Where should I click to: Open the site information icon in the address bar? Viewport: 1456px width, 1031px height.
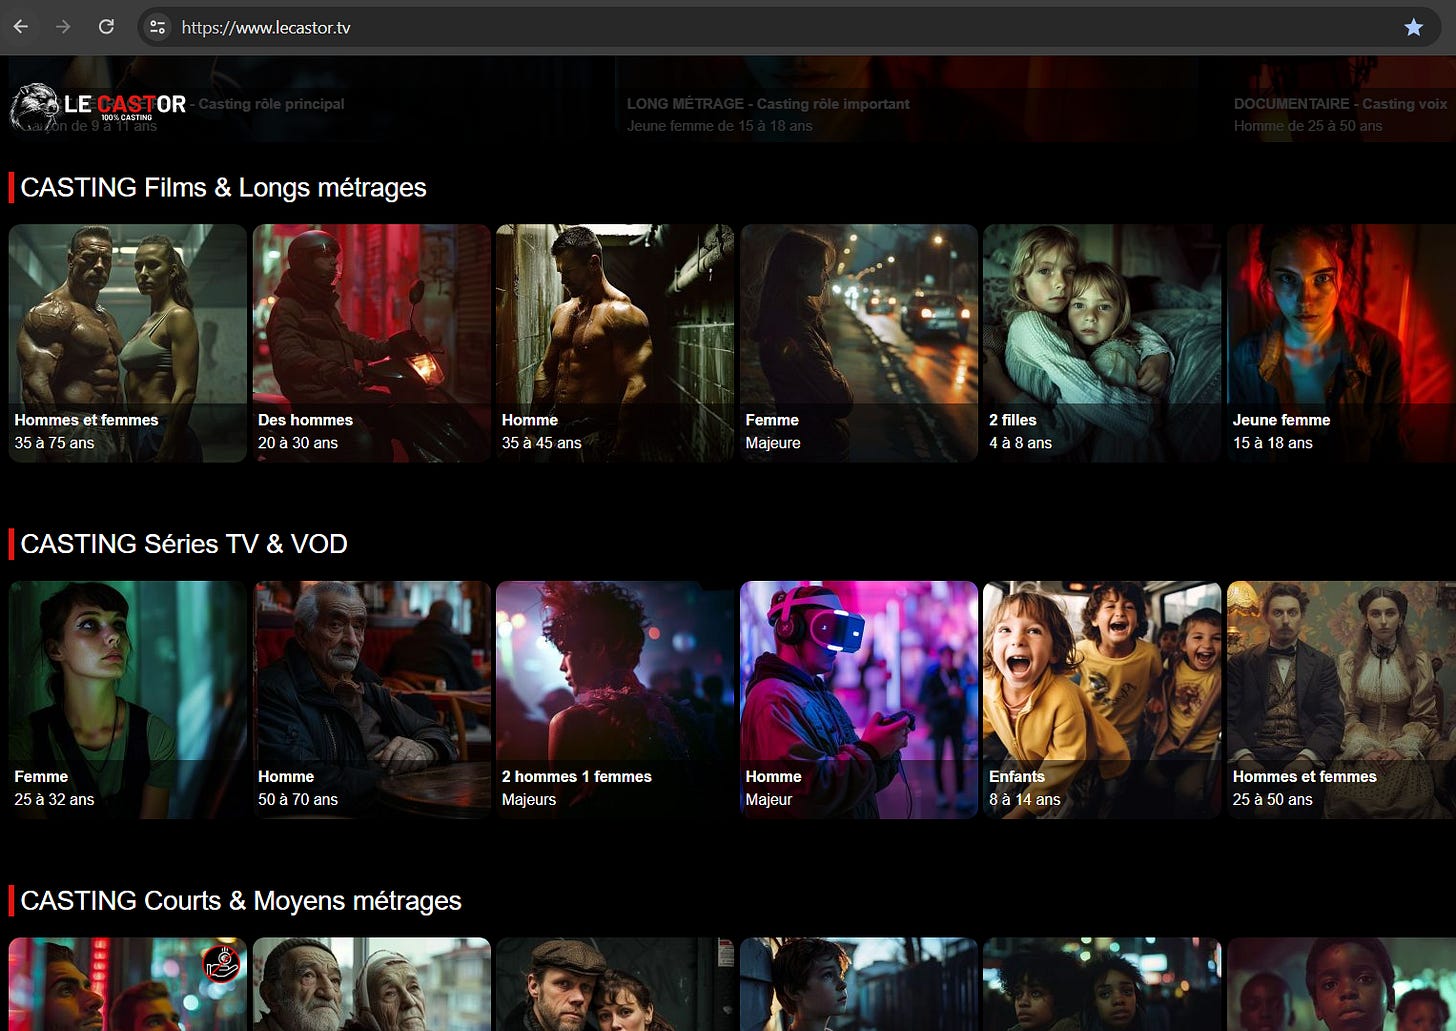click(x=157, y=27)
